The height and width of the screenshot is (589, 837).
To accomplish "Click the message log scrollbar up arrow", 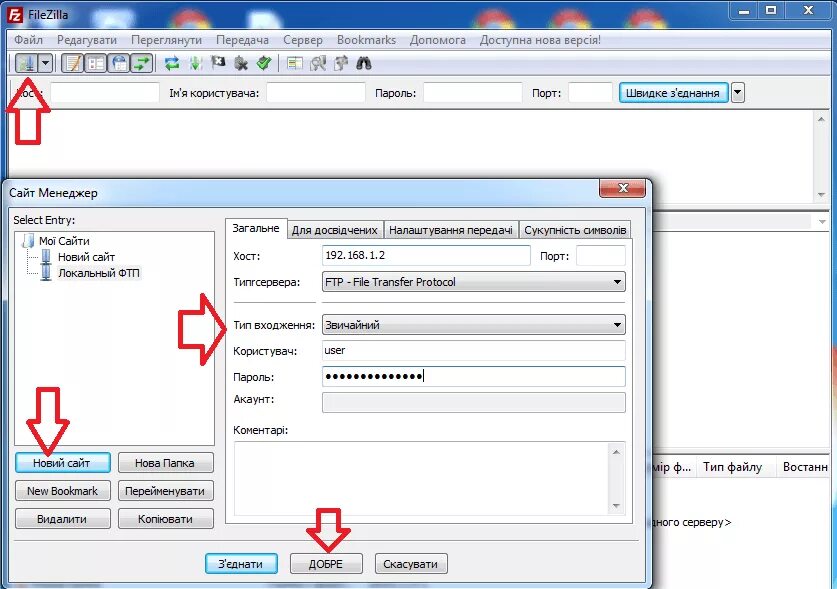I will (x=821, y=119).
